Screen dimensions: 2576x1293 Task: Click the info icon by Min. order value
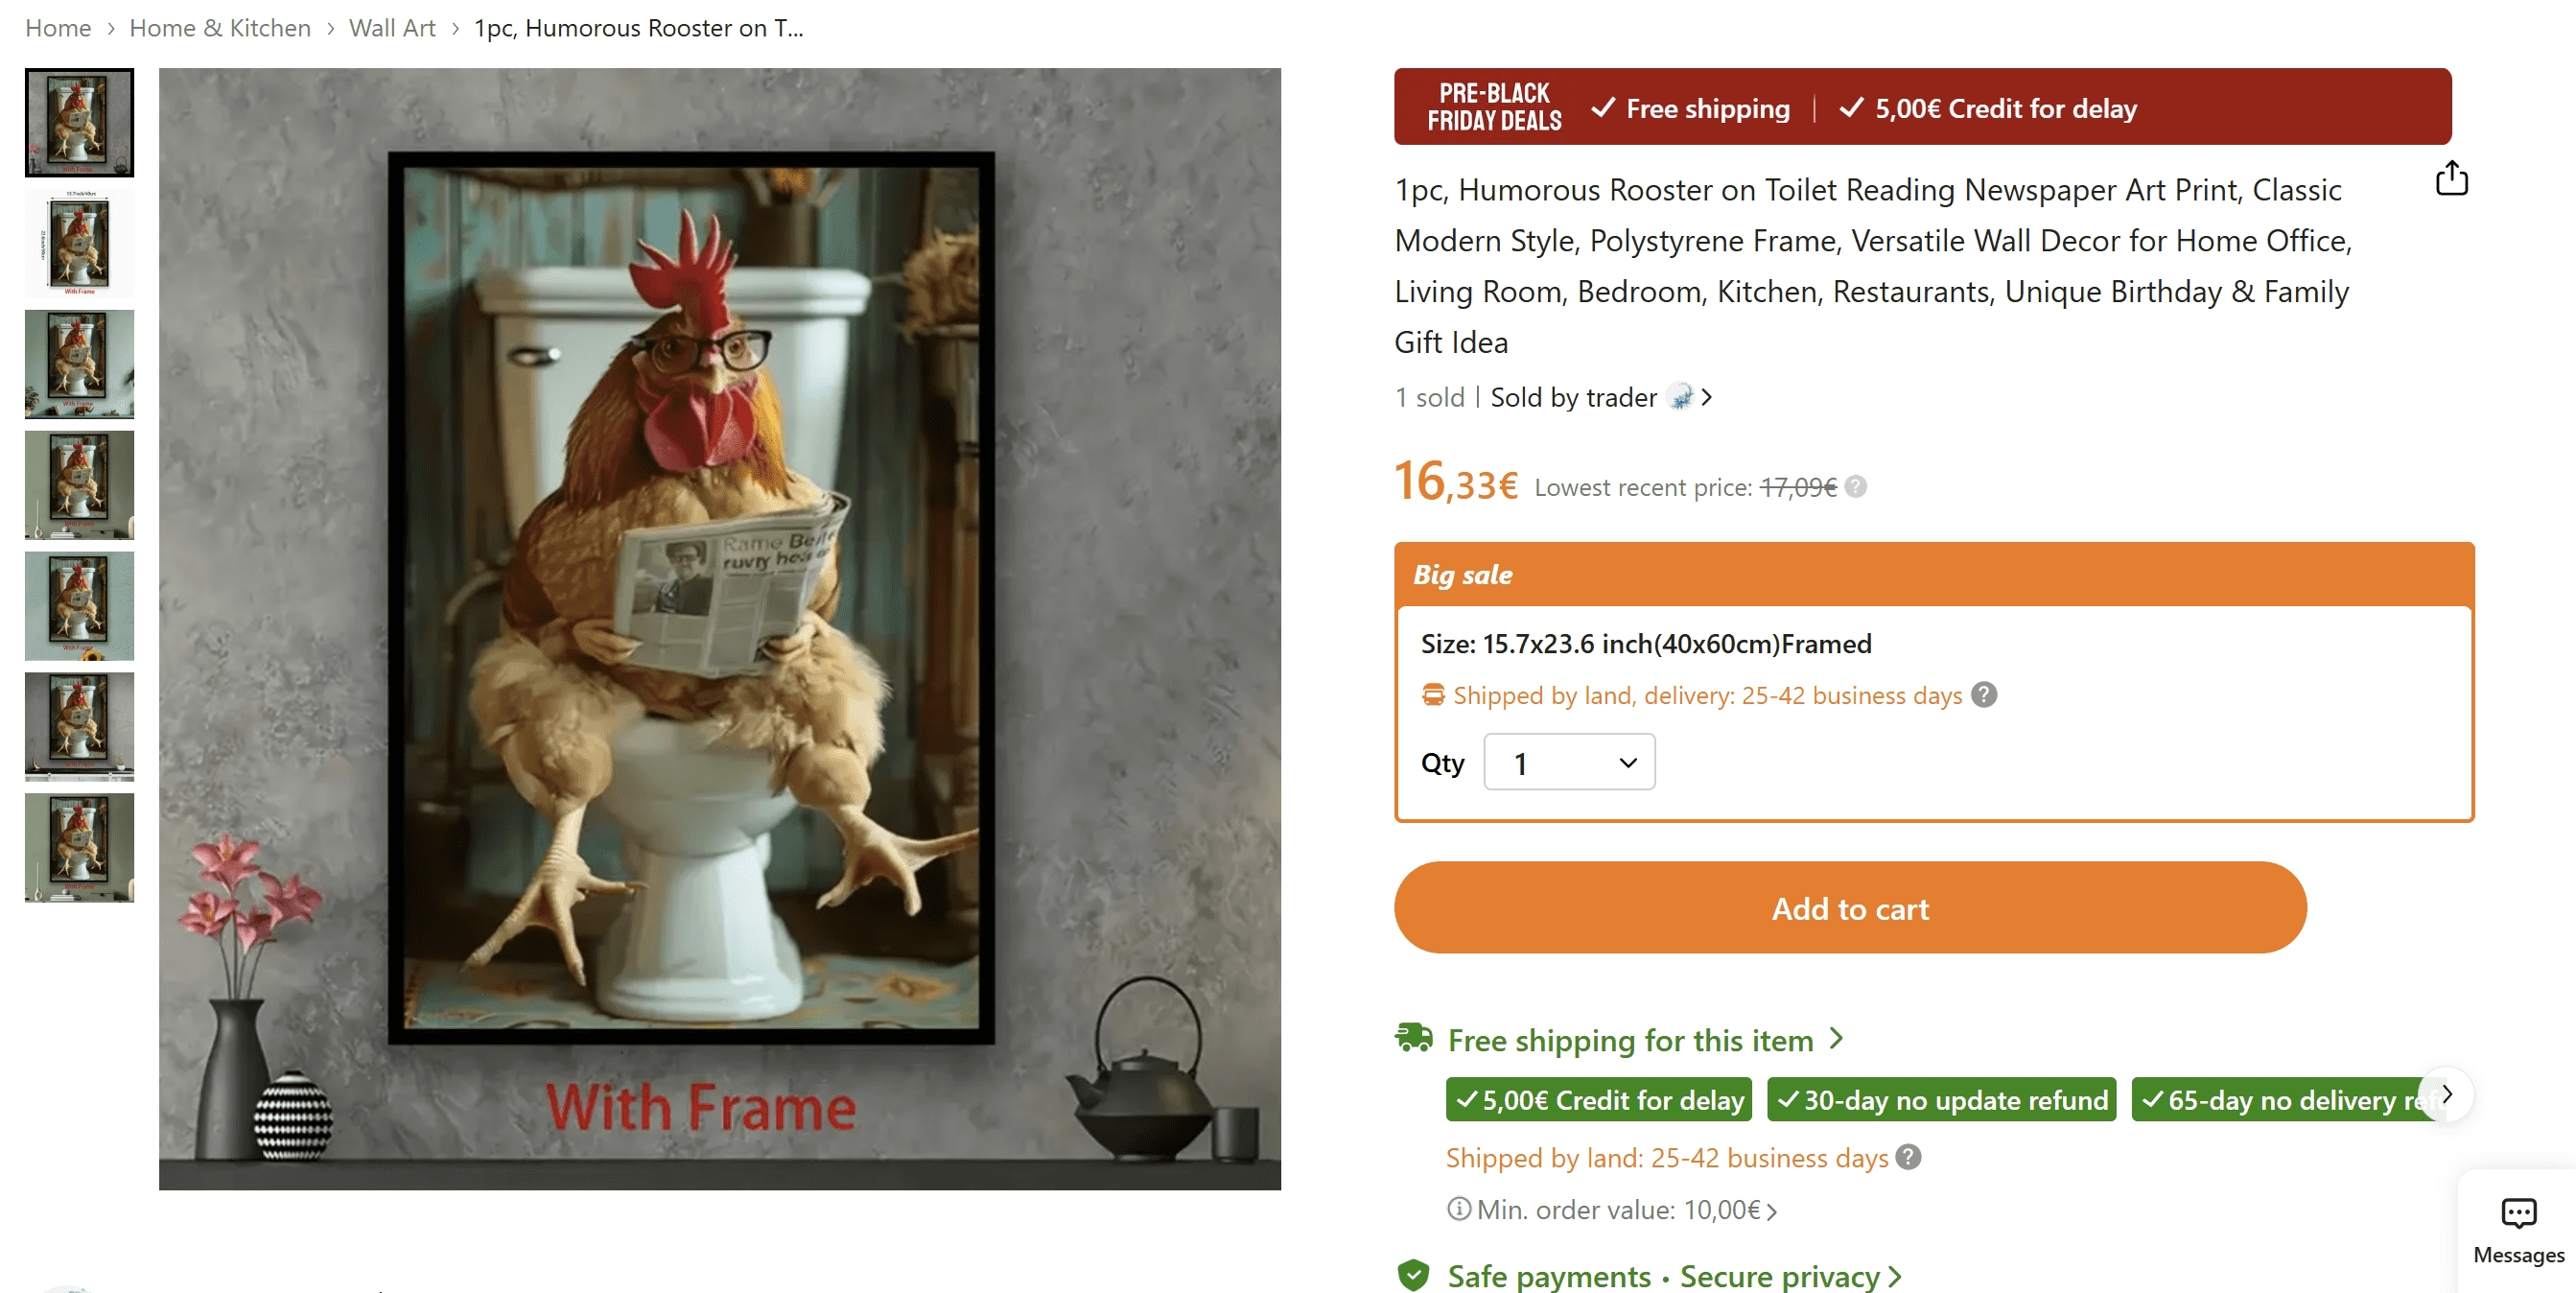(x=1459, y=1209)
